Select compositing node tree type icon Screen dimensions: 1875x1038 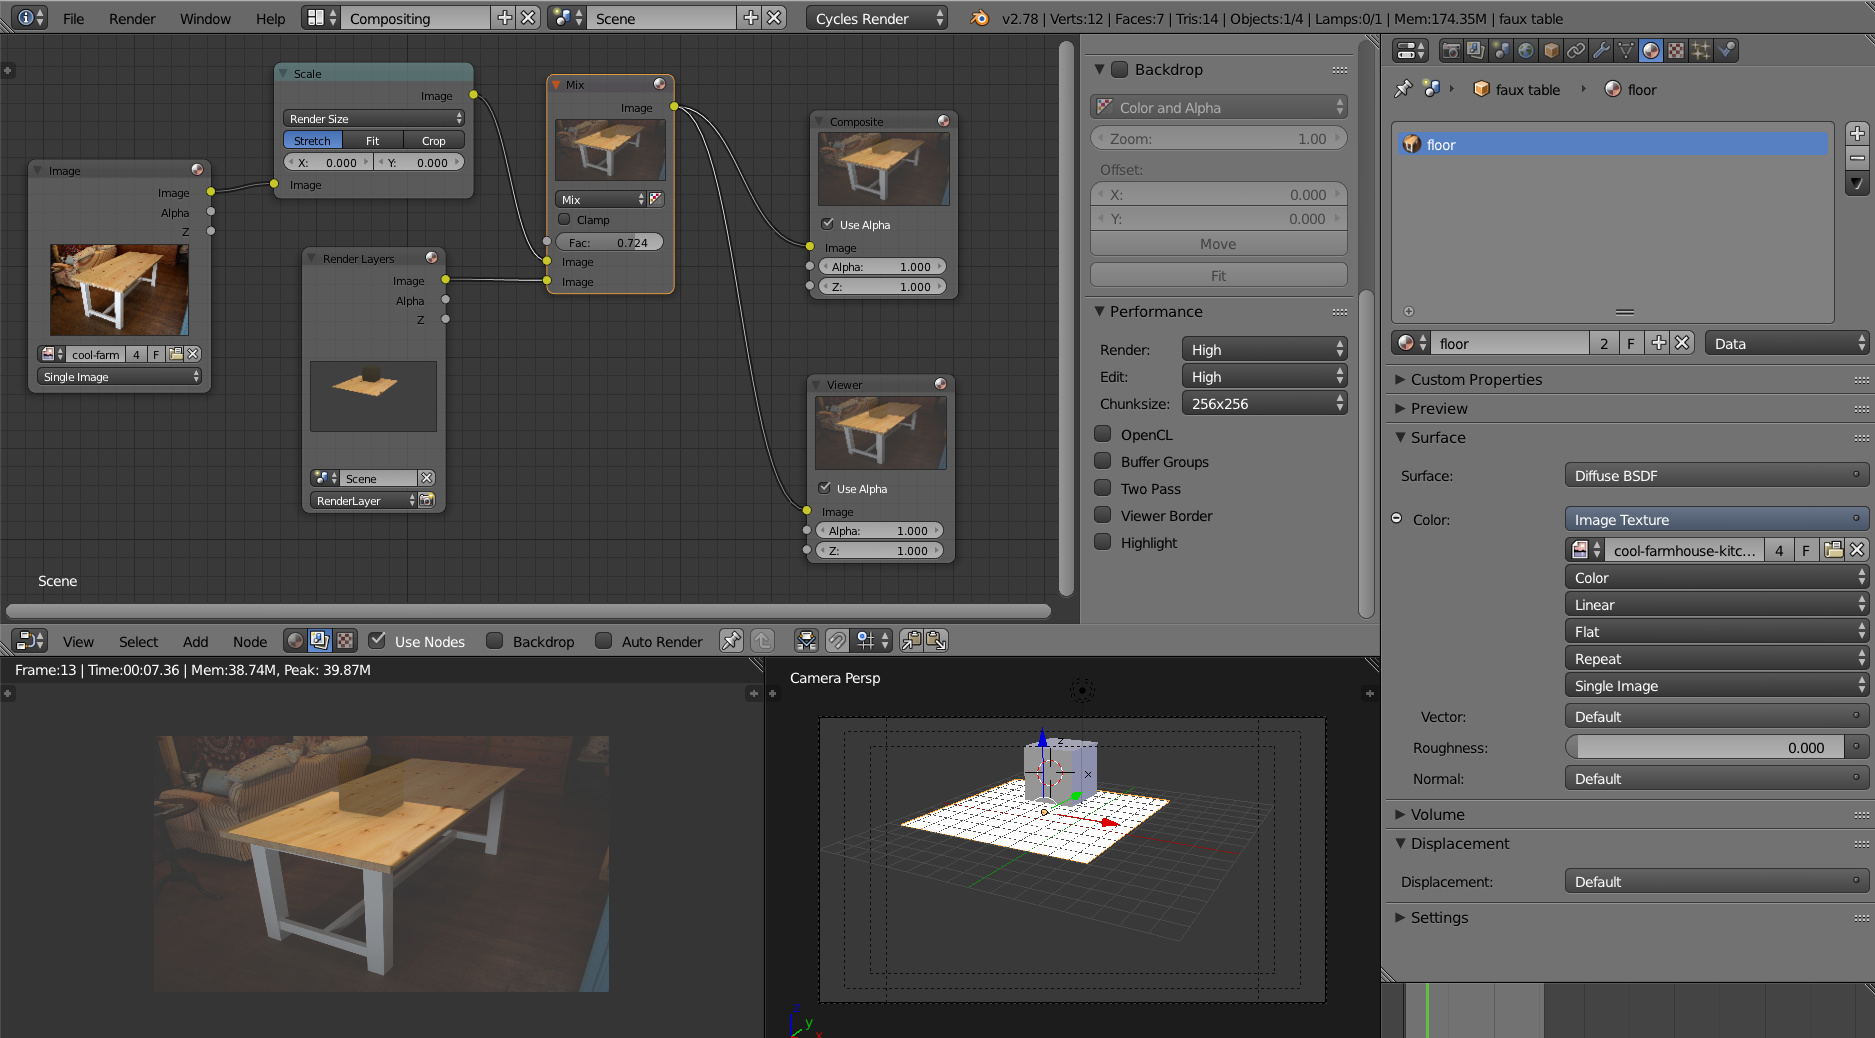pyautogui.click(x=320, y=641)
